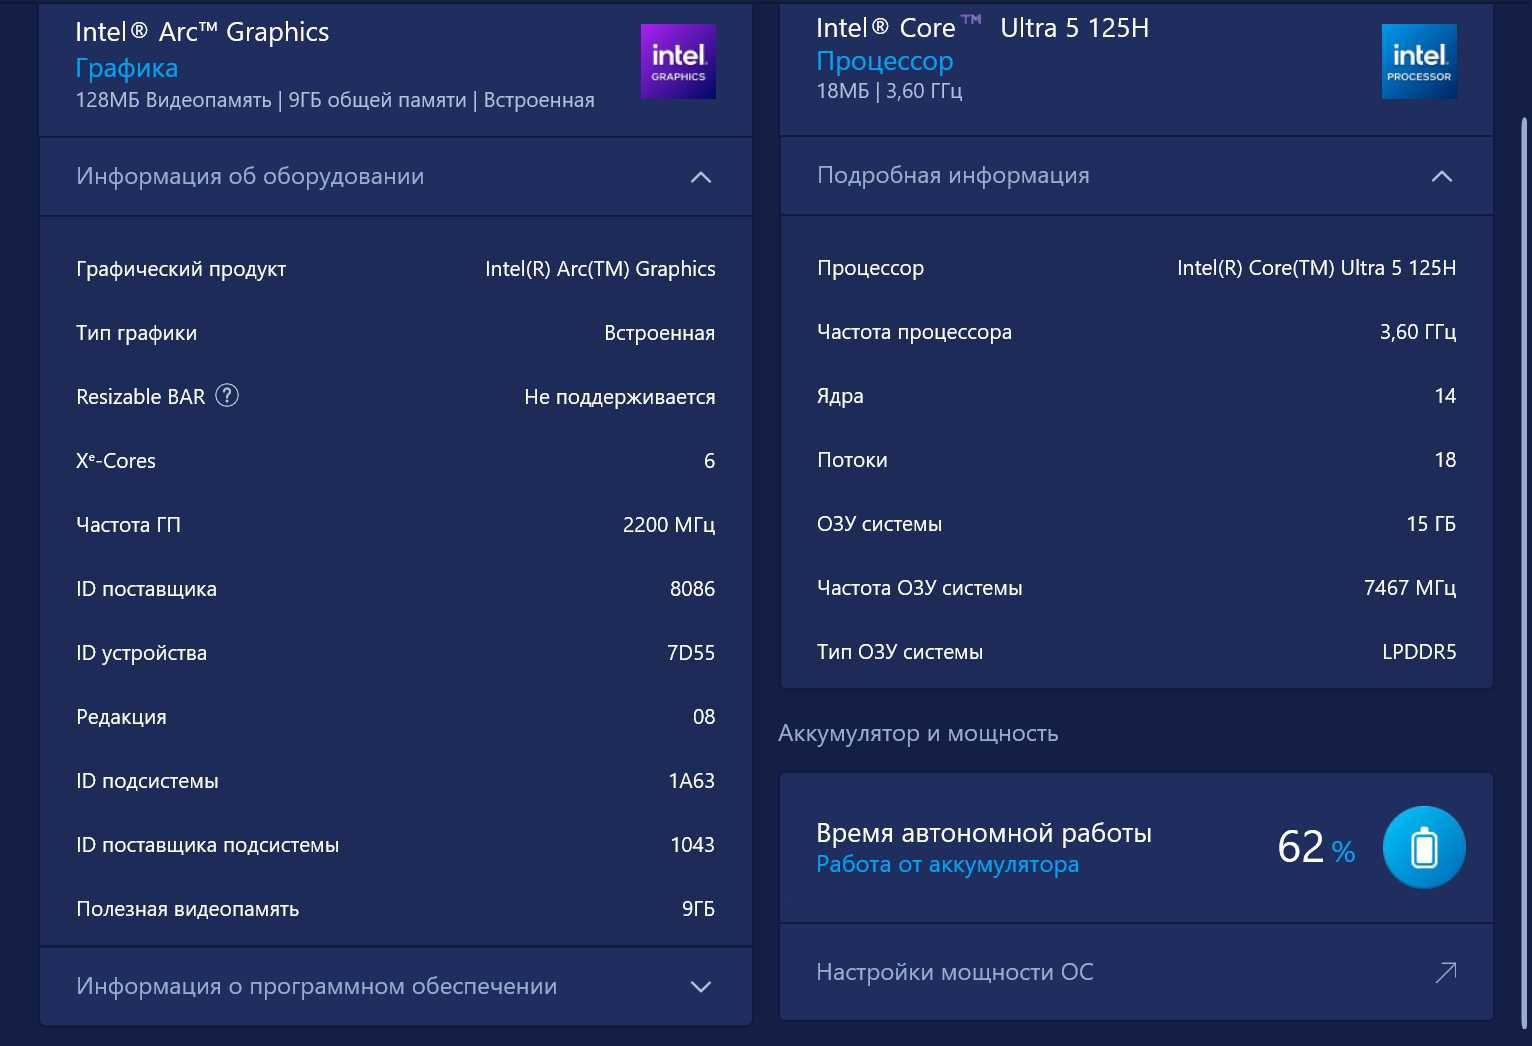Select subsystem ID value 1A63
The width and height of the screenshot is (1532, 1046).
click(x=692, y=781)
